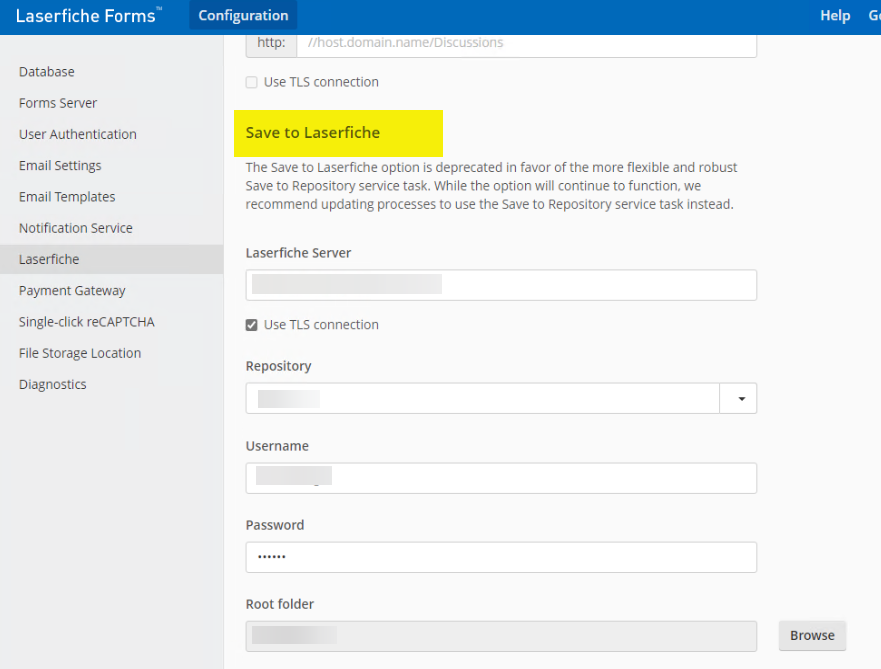The width and height of the screenshot is (881, 669).
Task: Open the Database settings page
Action: pyautogui.click(x=47, y=72)
